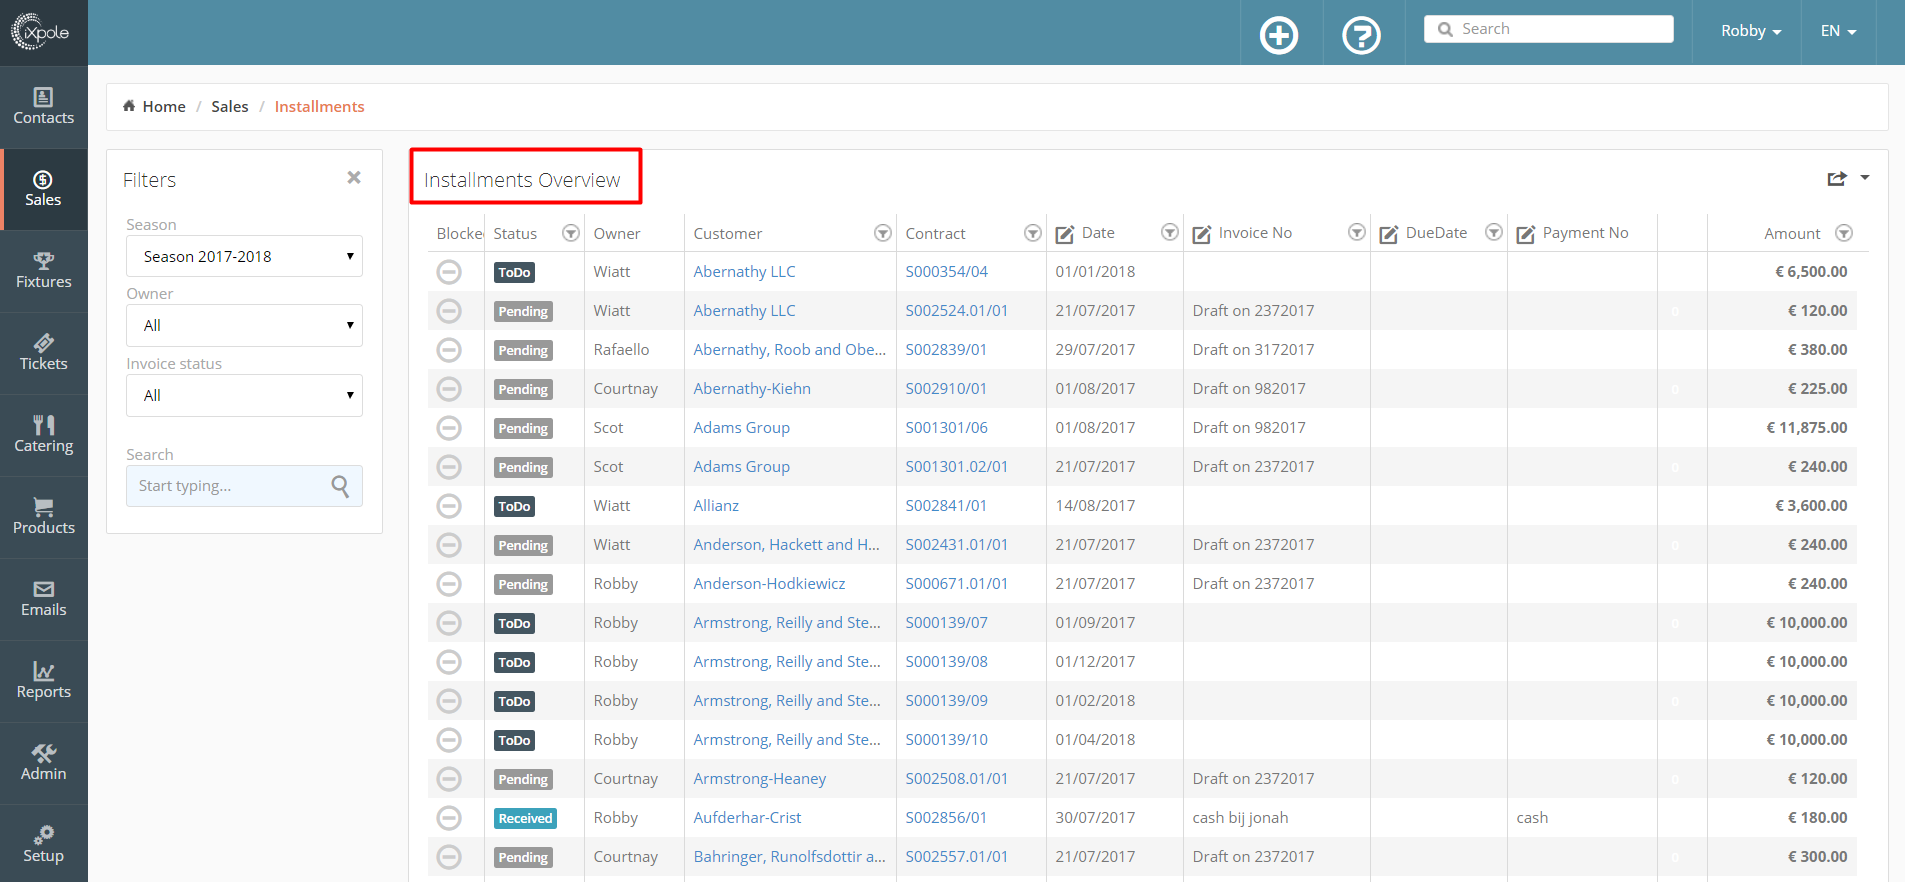Open customer Anderson-Hodkiewicz
Viewport: 1905px width, 882px height.
point(769,584)
